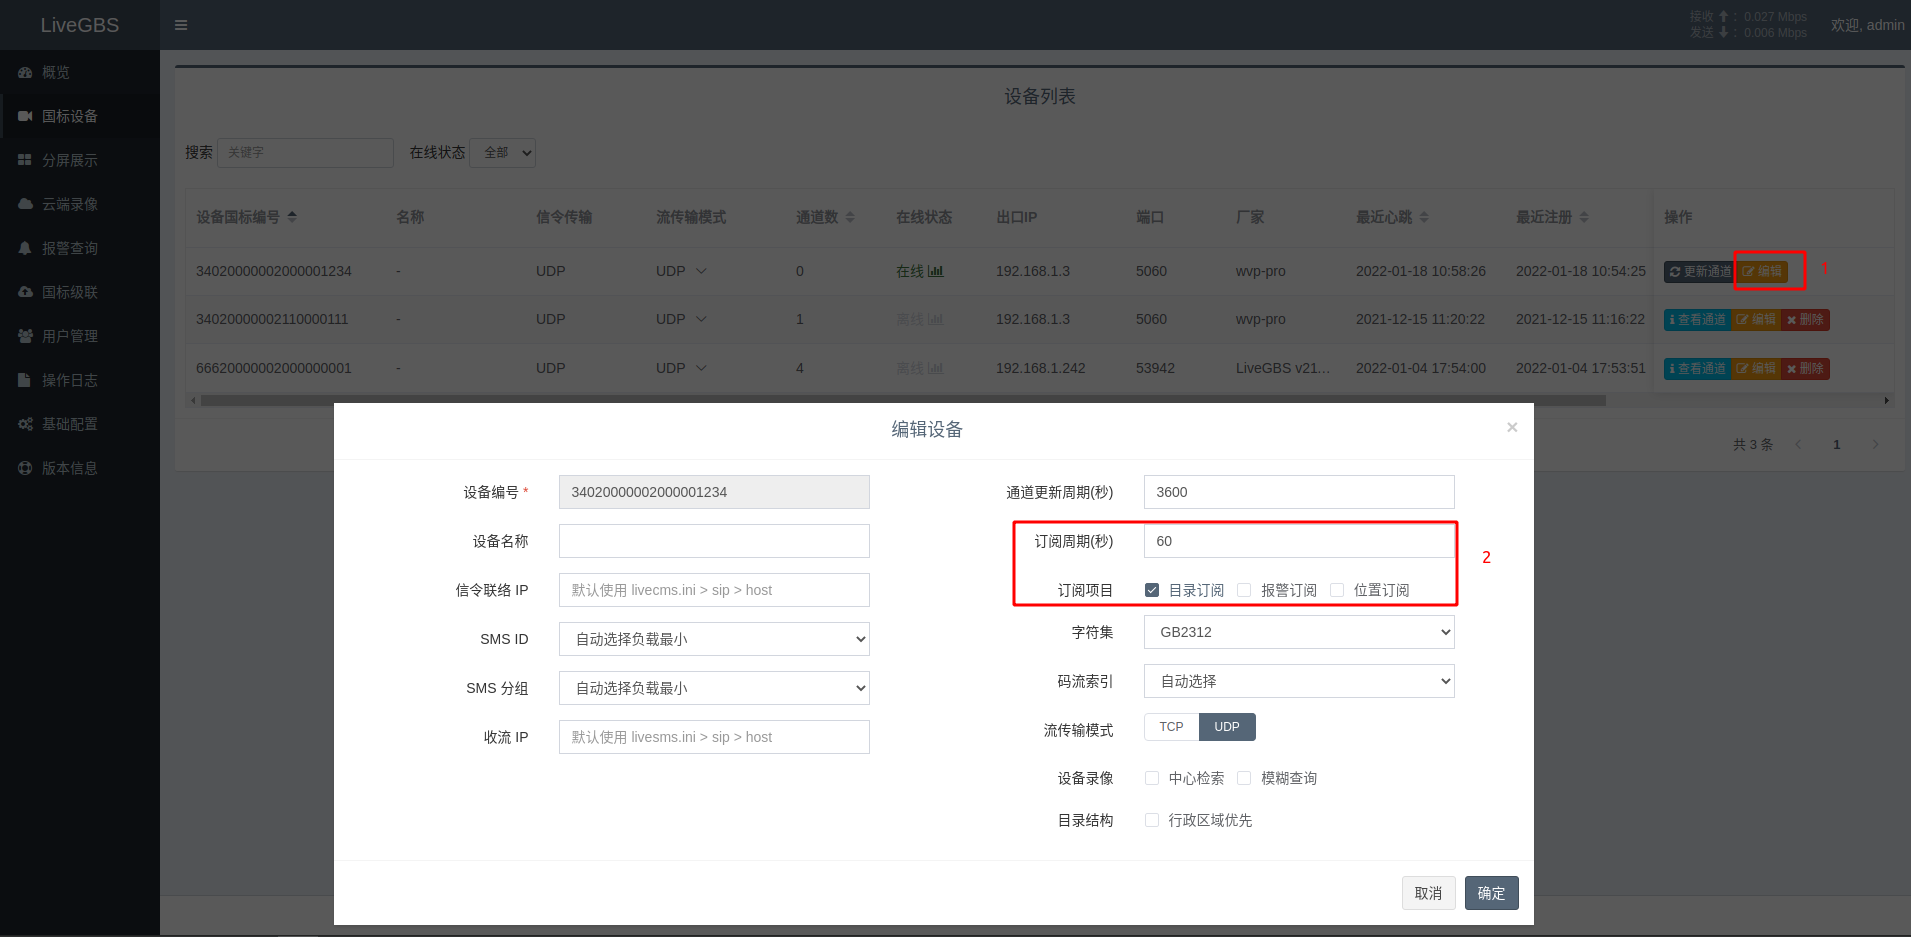Viewport: 1911px width, 937px height.
Task: Open the 字符集 GB2312 dropdown
Action: [1298, 632]
